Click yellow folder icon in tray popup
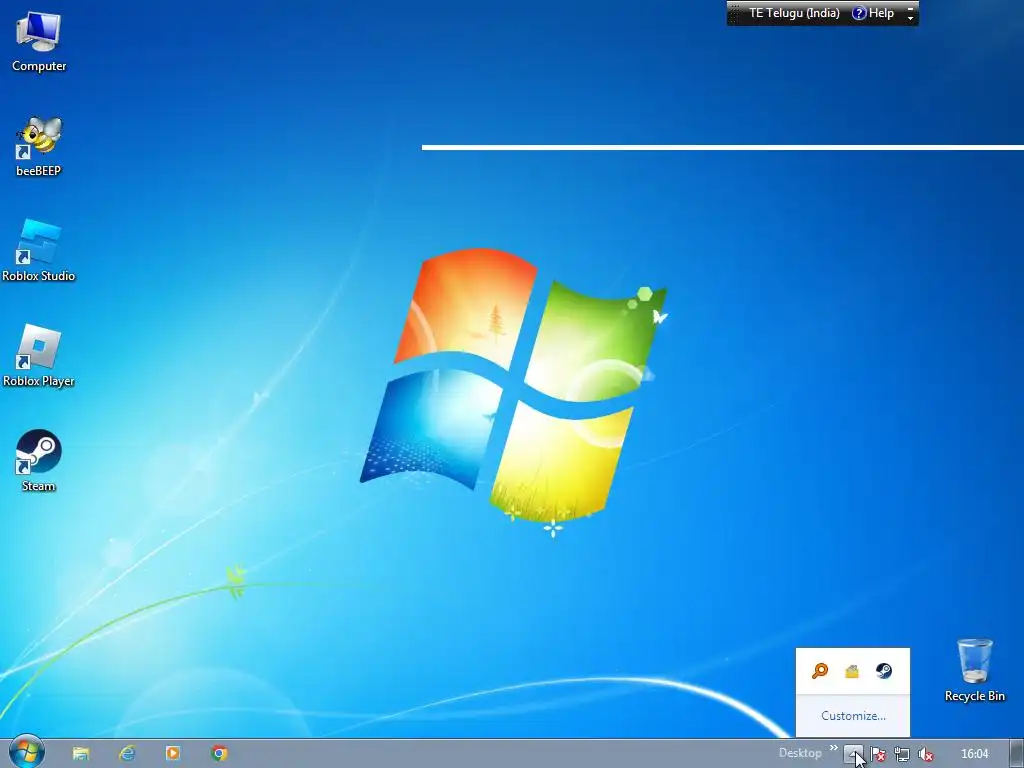The height and width of the screenshot is (768, 1024). pyautogui.click(x=852, y=671)
